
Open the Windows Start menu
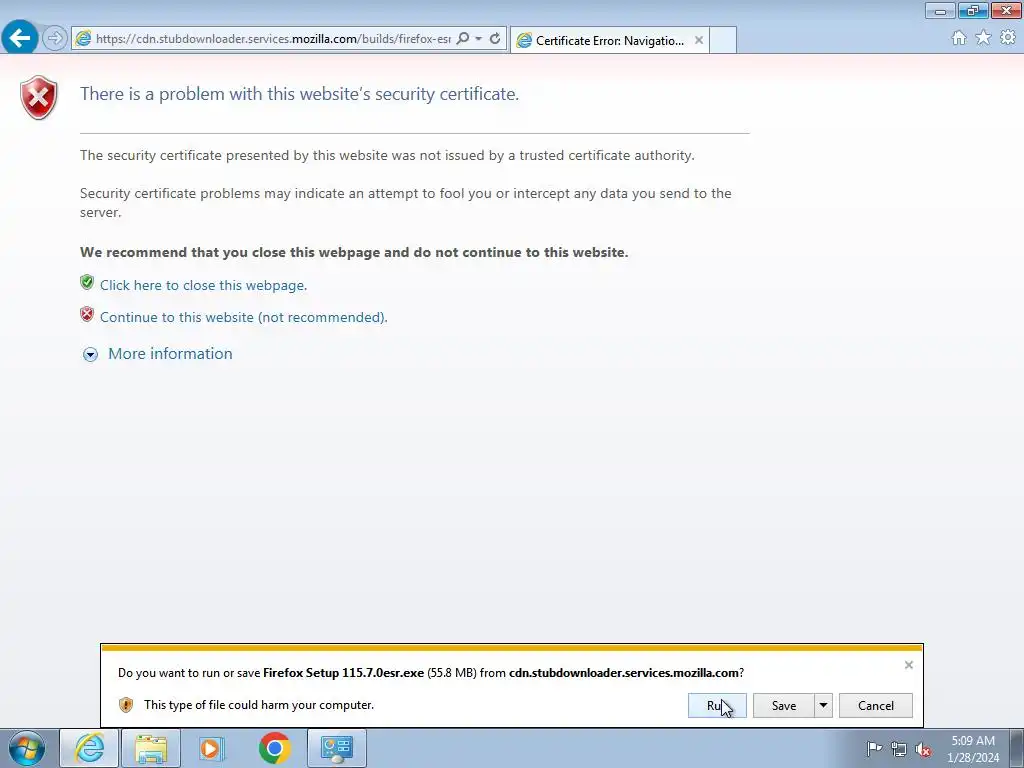(27, 748)
